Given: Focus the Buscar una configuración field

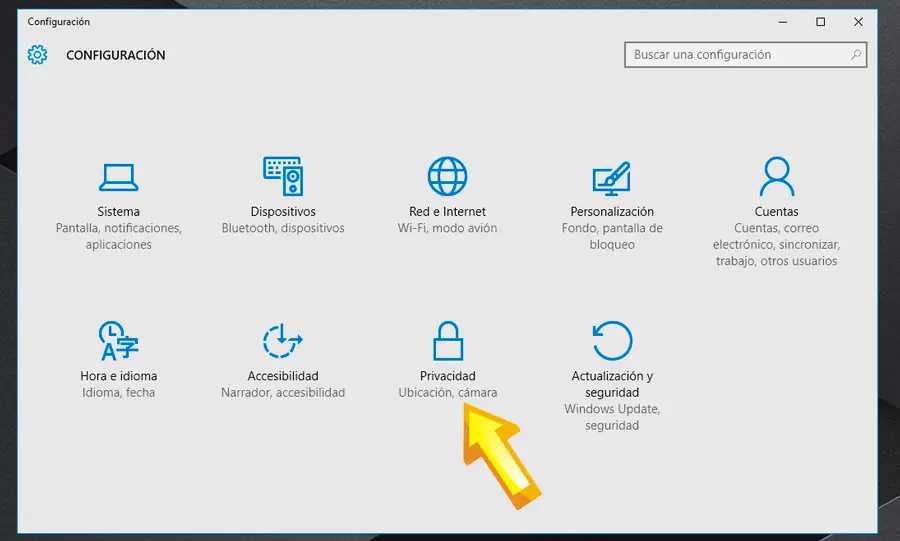Looking at the screenshot, I should click(745, 55).
